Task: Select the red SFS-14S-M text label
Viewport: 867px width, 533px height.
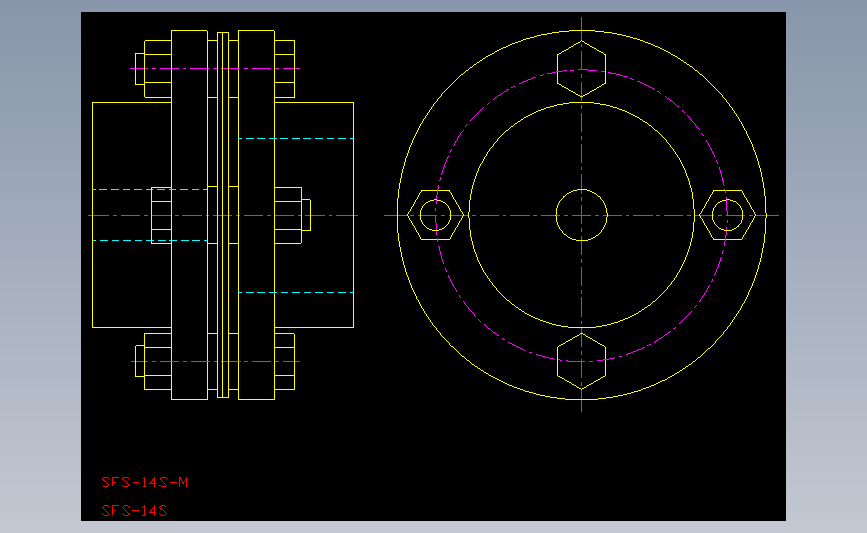Action: point(145,482)
